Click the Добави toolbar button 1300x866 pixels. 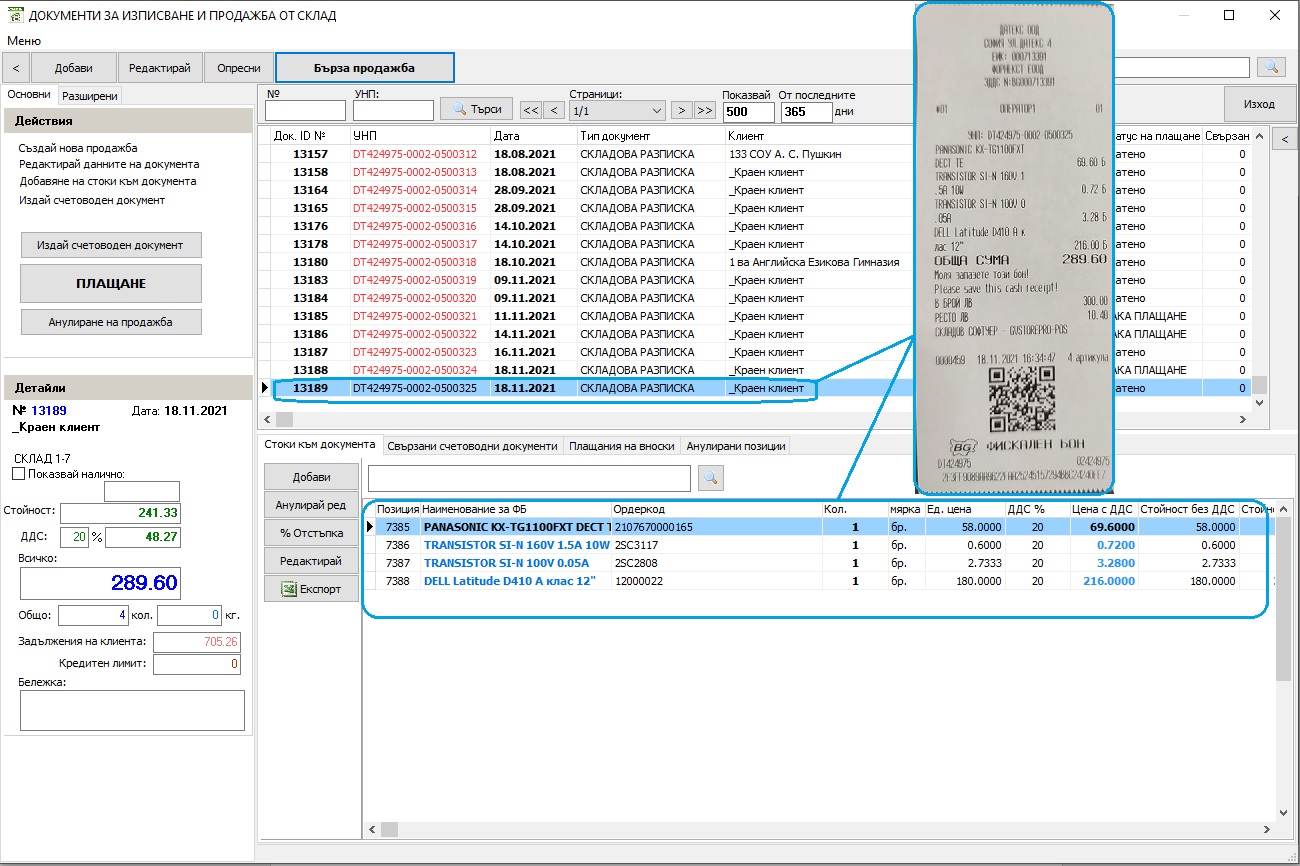74,68
